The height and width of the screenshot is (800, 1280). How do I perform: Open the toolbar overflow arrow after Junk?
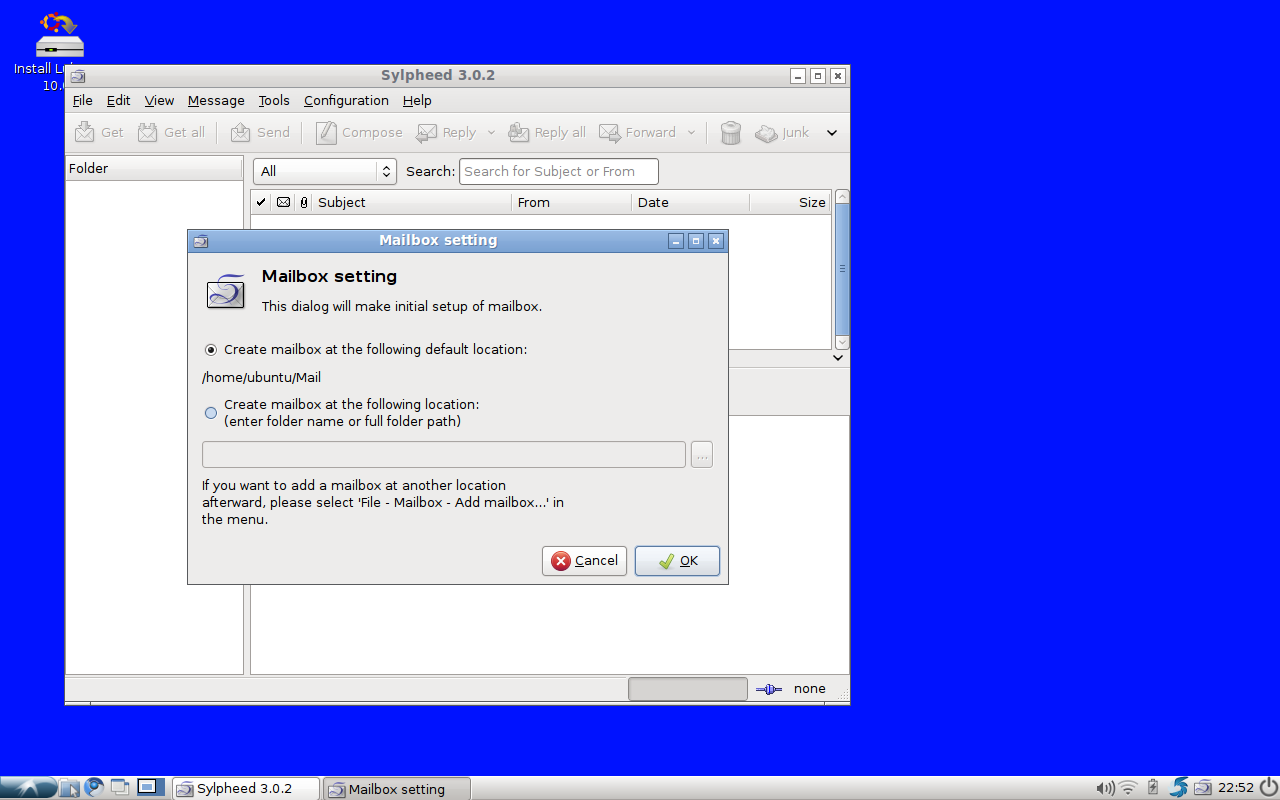click(832, 132)
